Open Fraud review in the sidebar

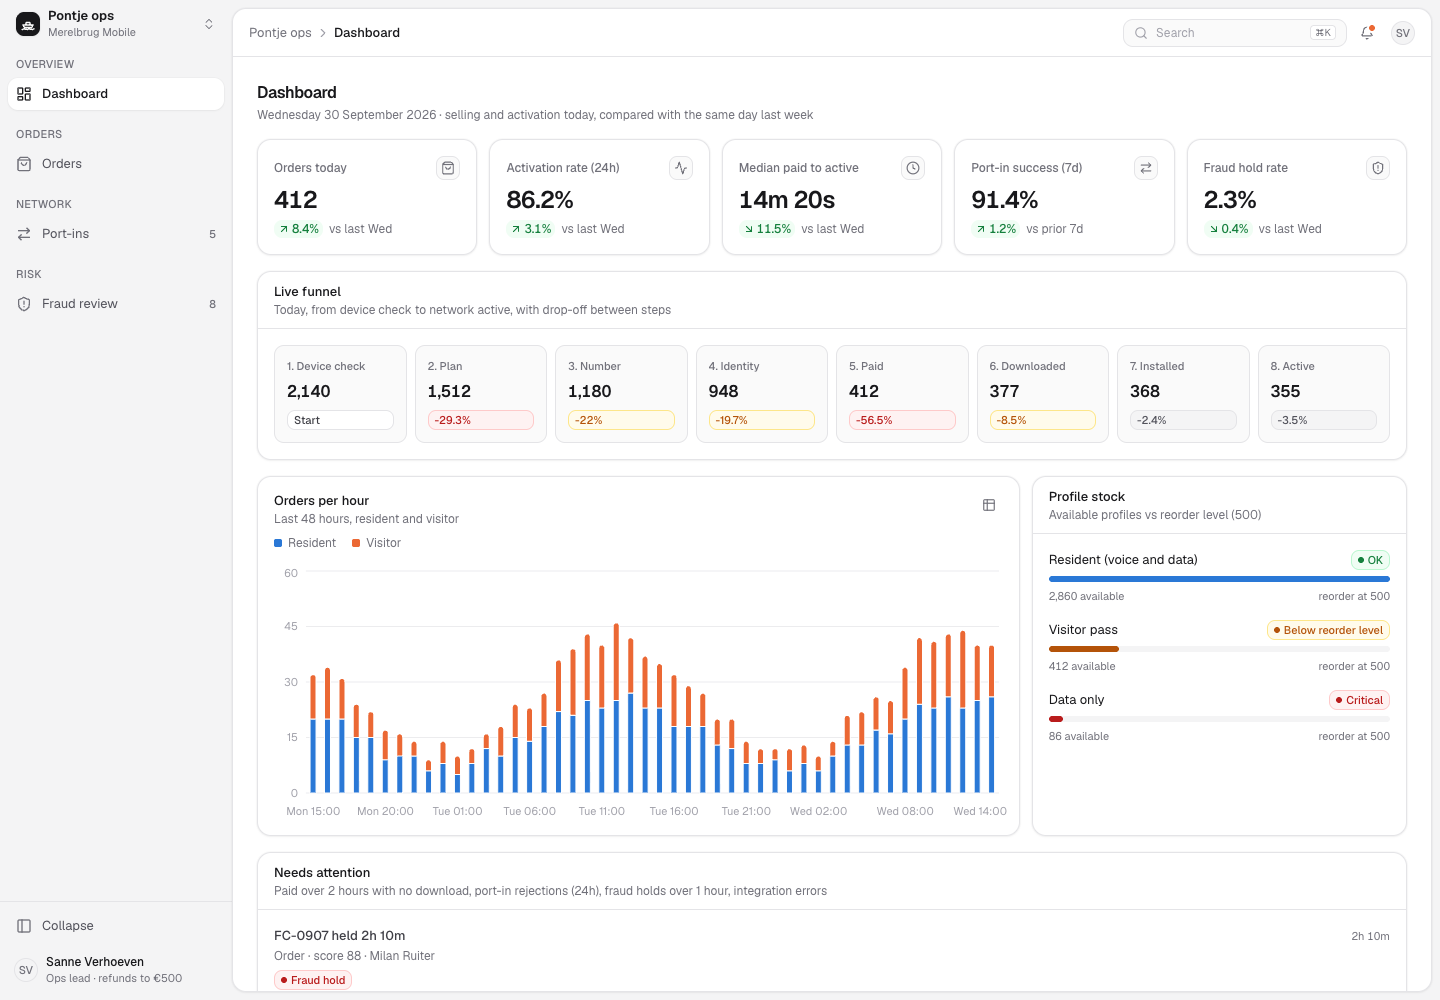pyautogui.click(x=116, y=304)
